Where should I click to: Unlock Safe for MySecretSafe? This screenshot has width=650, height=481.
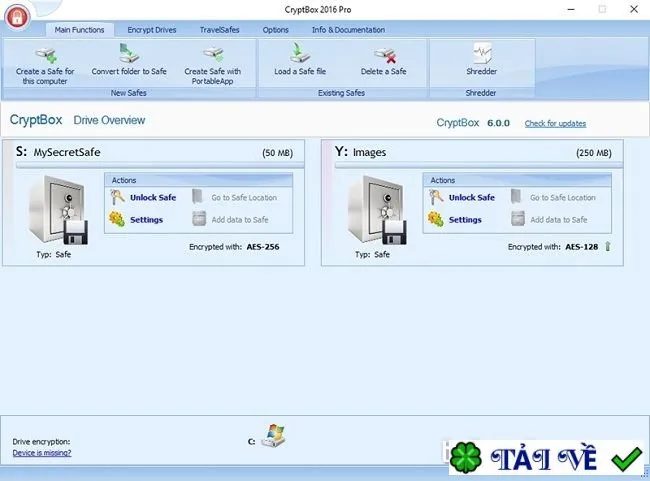point(153,198)
